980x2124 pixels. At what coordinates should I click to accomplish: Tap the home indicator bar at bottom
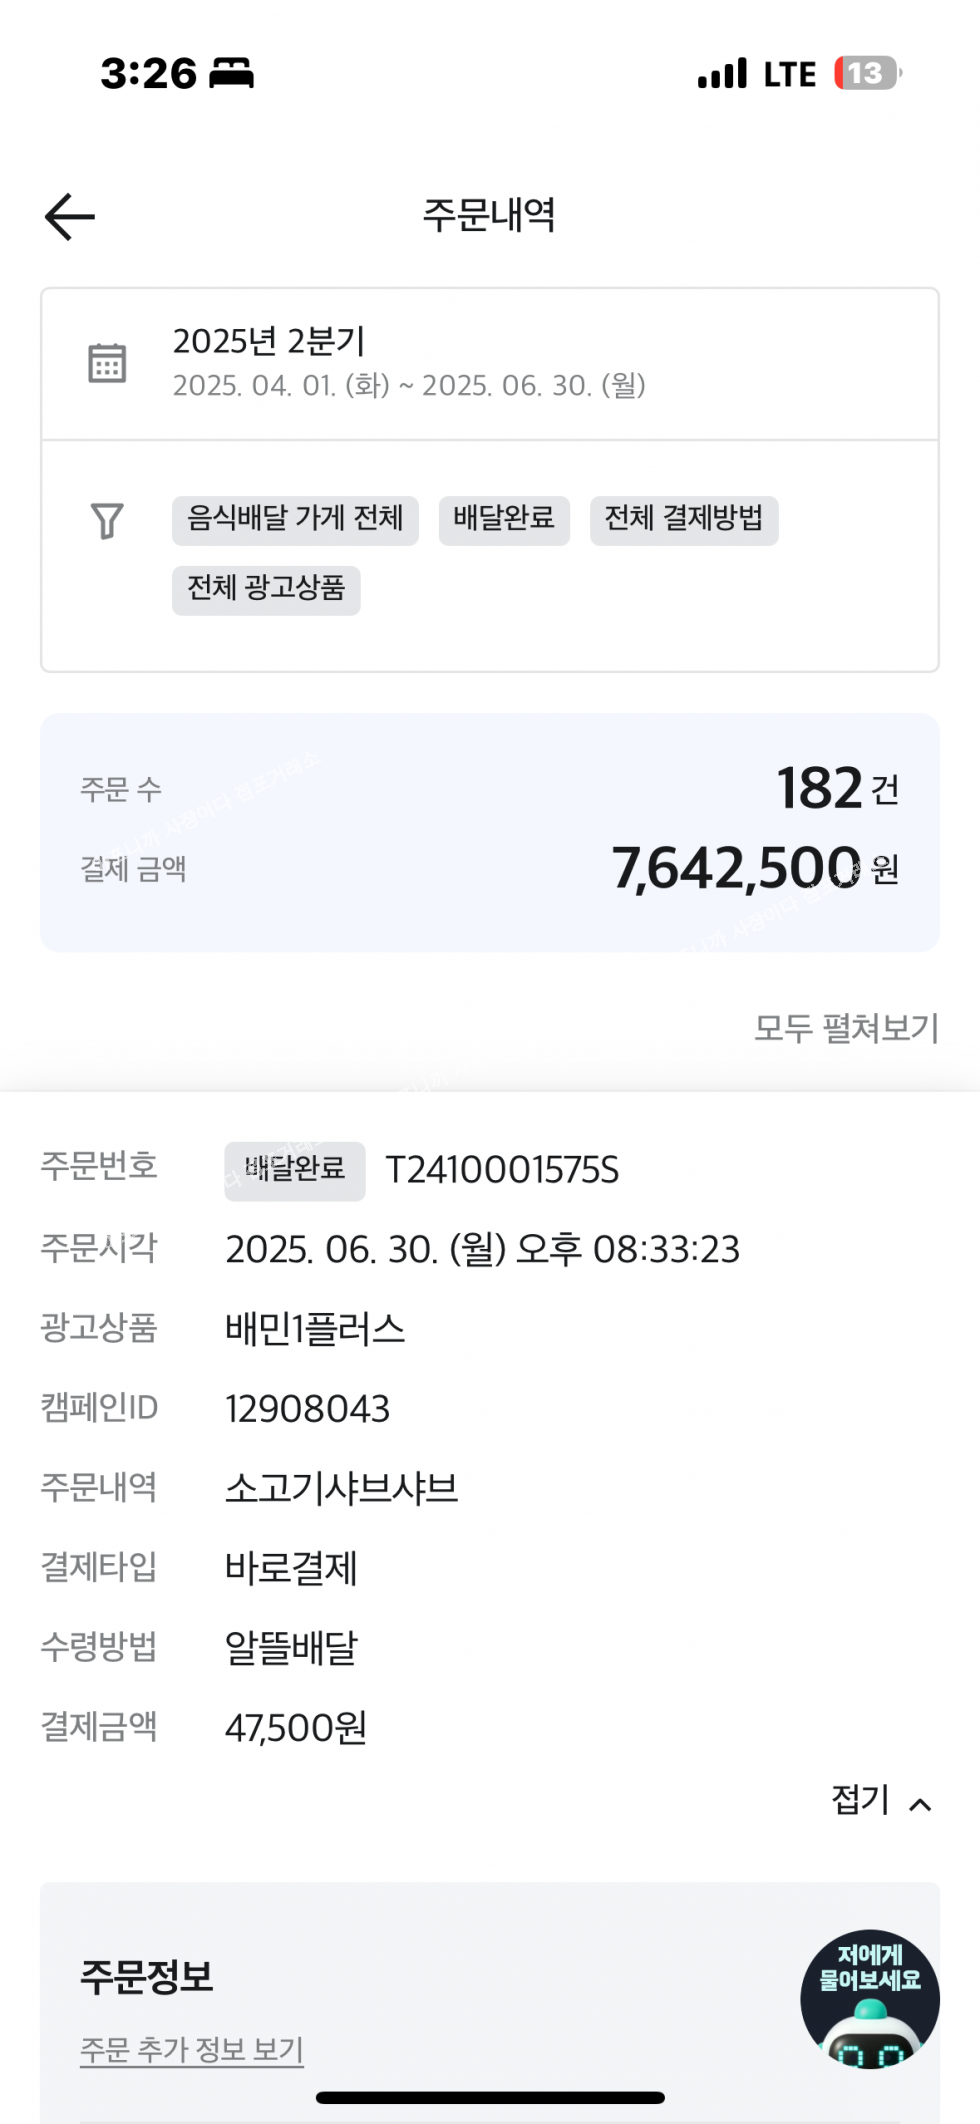tap(490, 2097)
